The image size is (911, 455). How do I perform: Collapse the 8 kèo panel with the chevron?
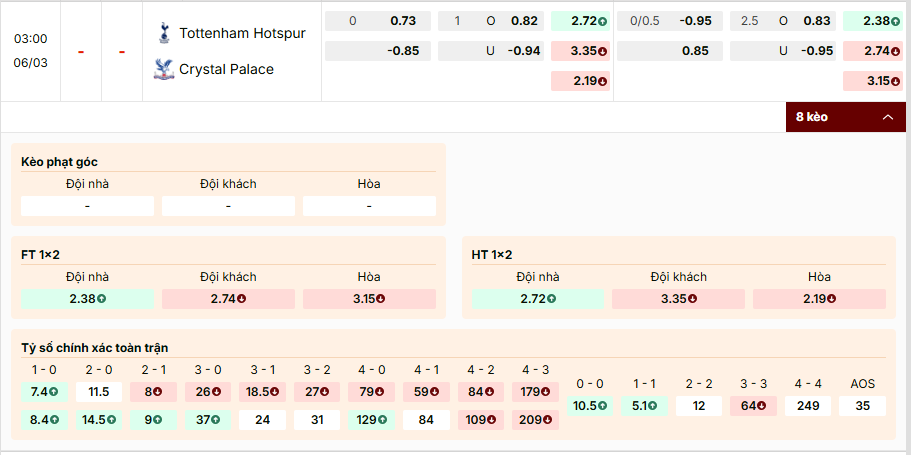pyautogui.click(x=887, y=117)
